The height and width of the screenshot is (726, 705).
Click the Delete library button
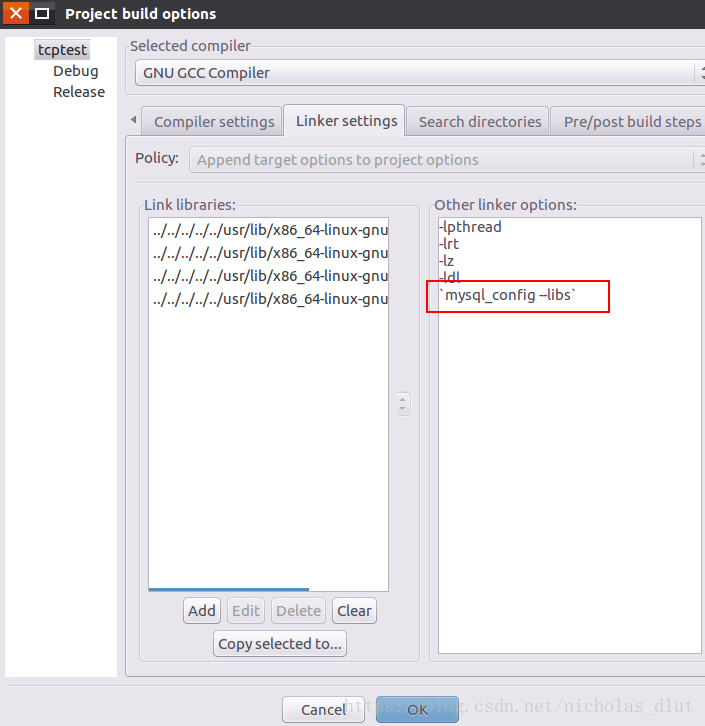(299, 611)
